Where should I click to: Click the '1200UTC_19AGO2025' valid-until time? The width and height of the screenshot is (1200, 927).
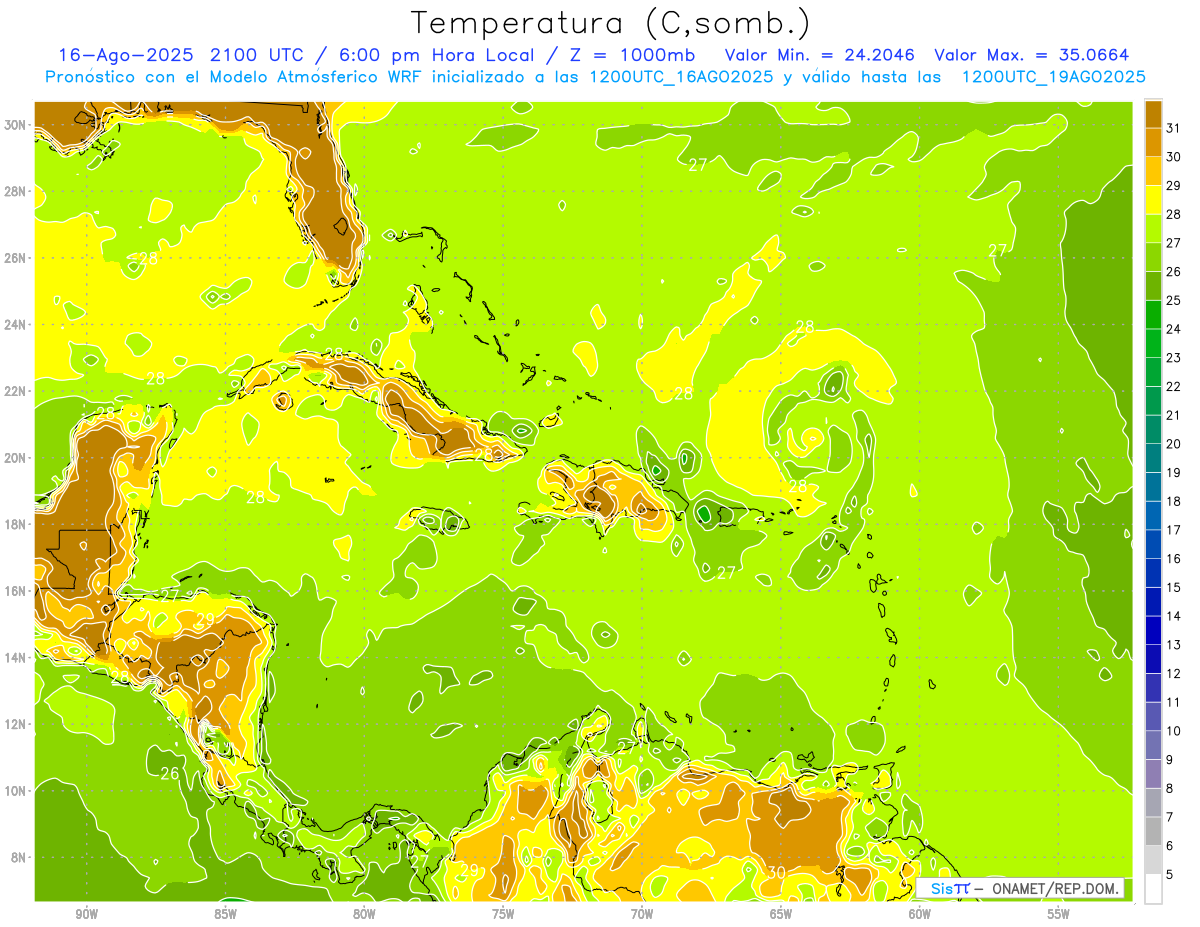[x=1054, y=76]
